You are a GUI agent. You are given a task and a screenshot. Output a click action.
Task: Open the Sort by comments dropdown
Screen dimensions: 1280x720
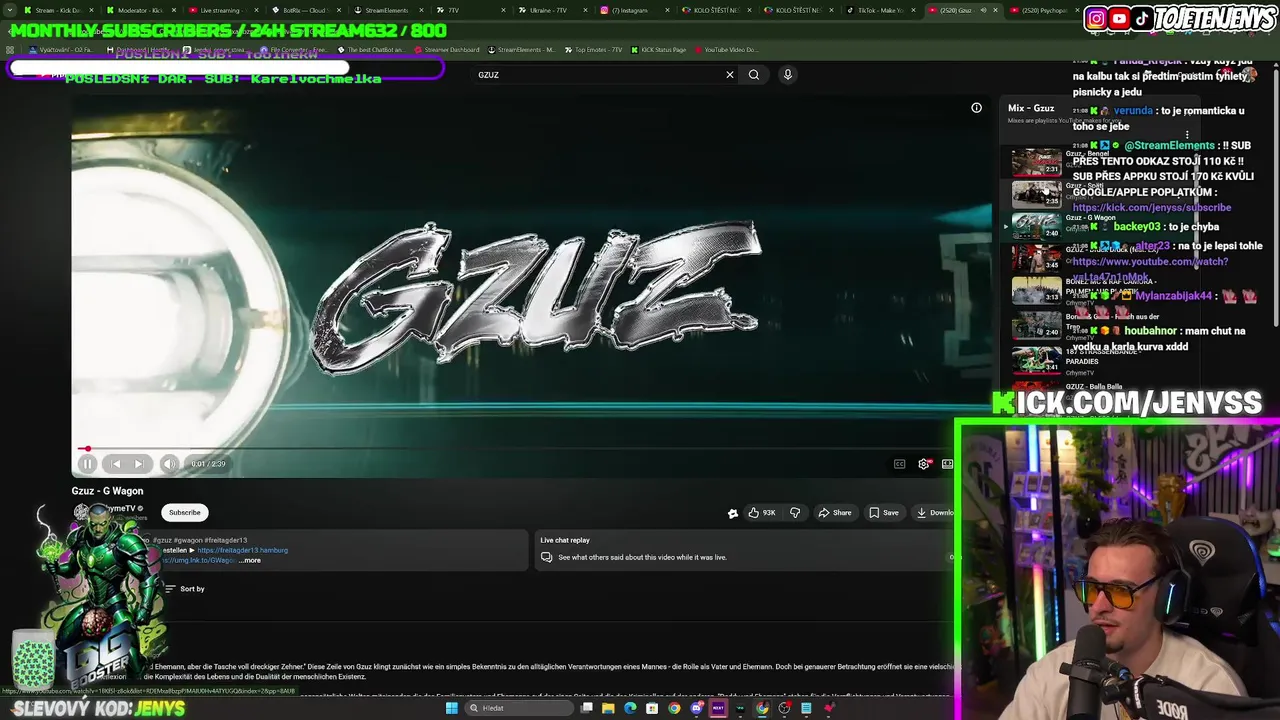click(184, 589)
